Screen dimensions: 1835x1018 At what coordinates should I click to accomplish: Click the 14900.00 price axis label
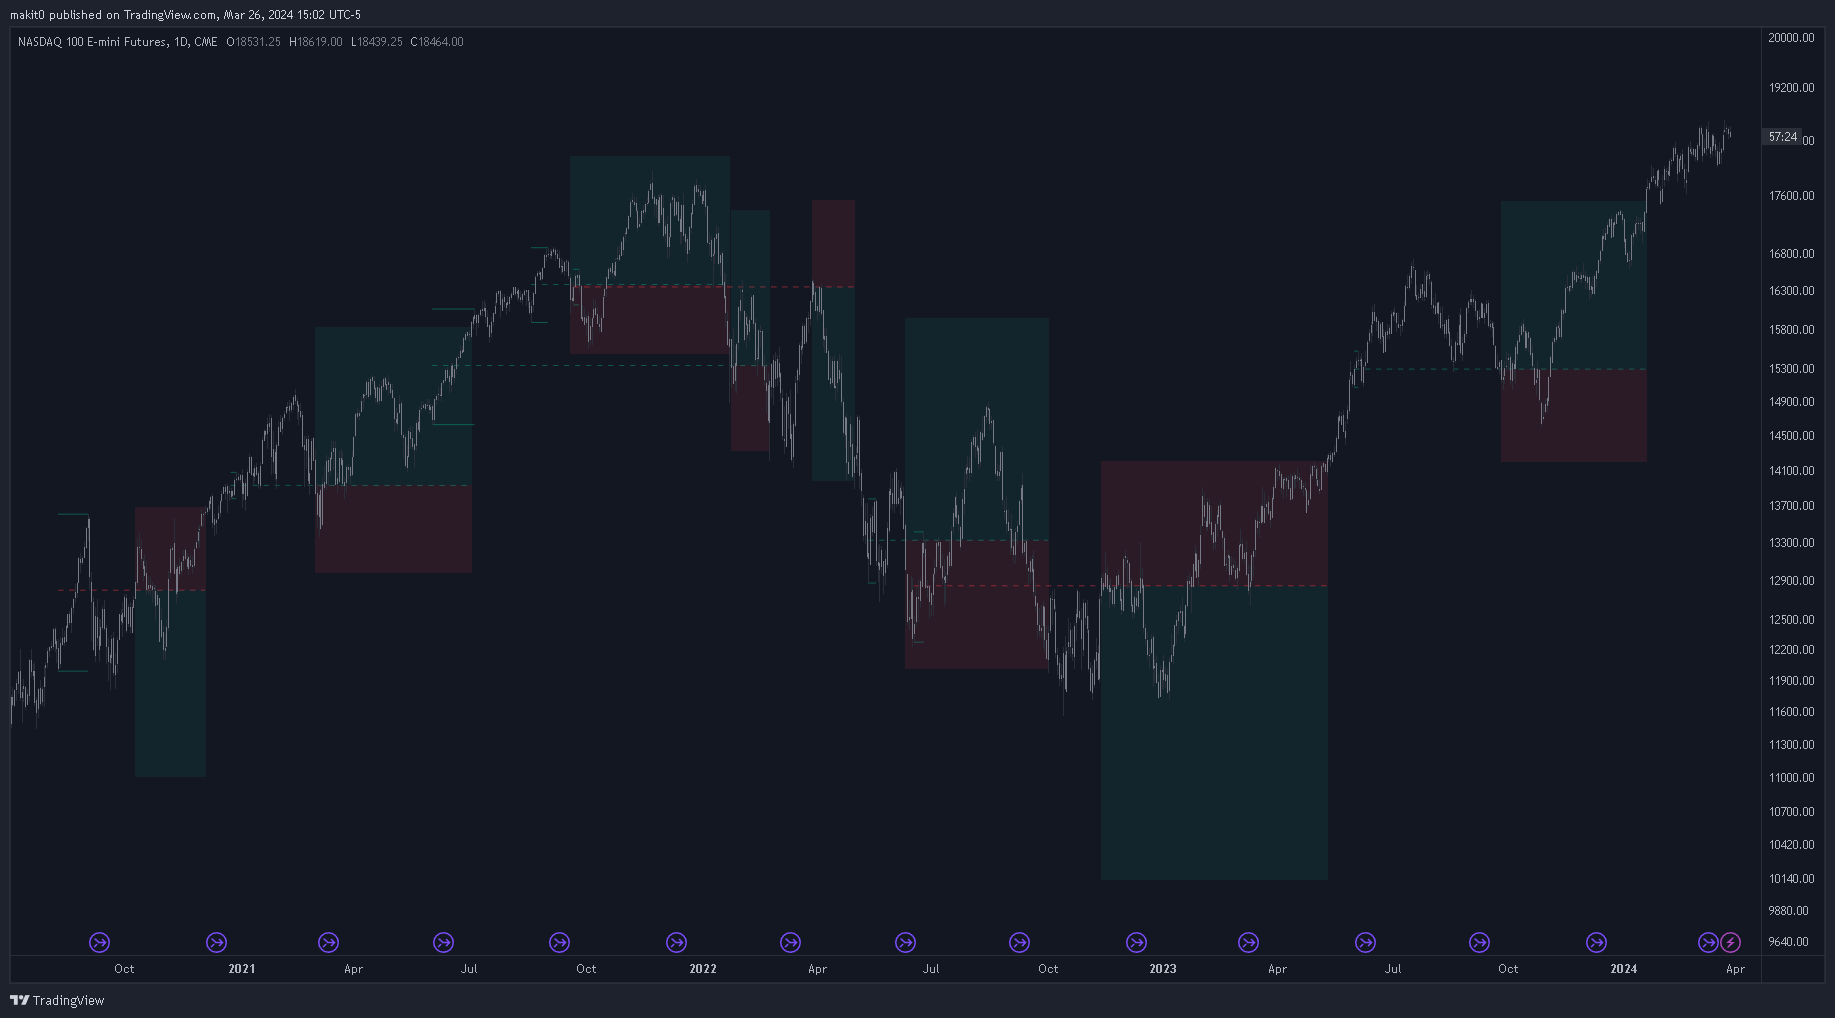[1791, 402]
